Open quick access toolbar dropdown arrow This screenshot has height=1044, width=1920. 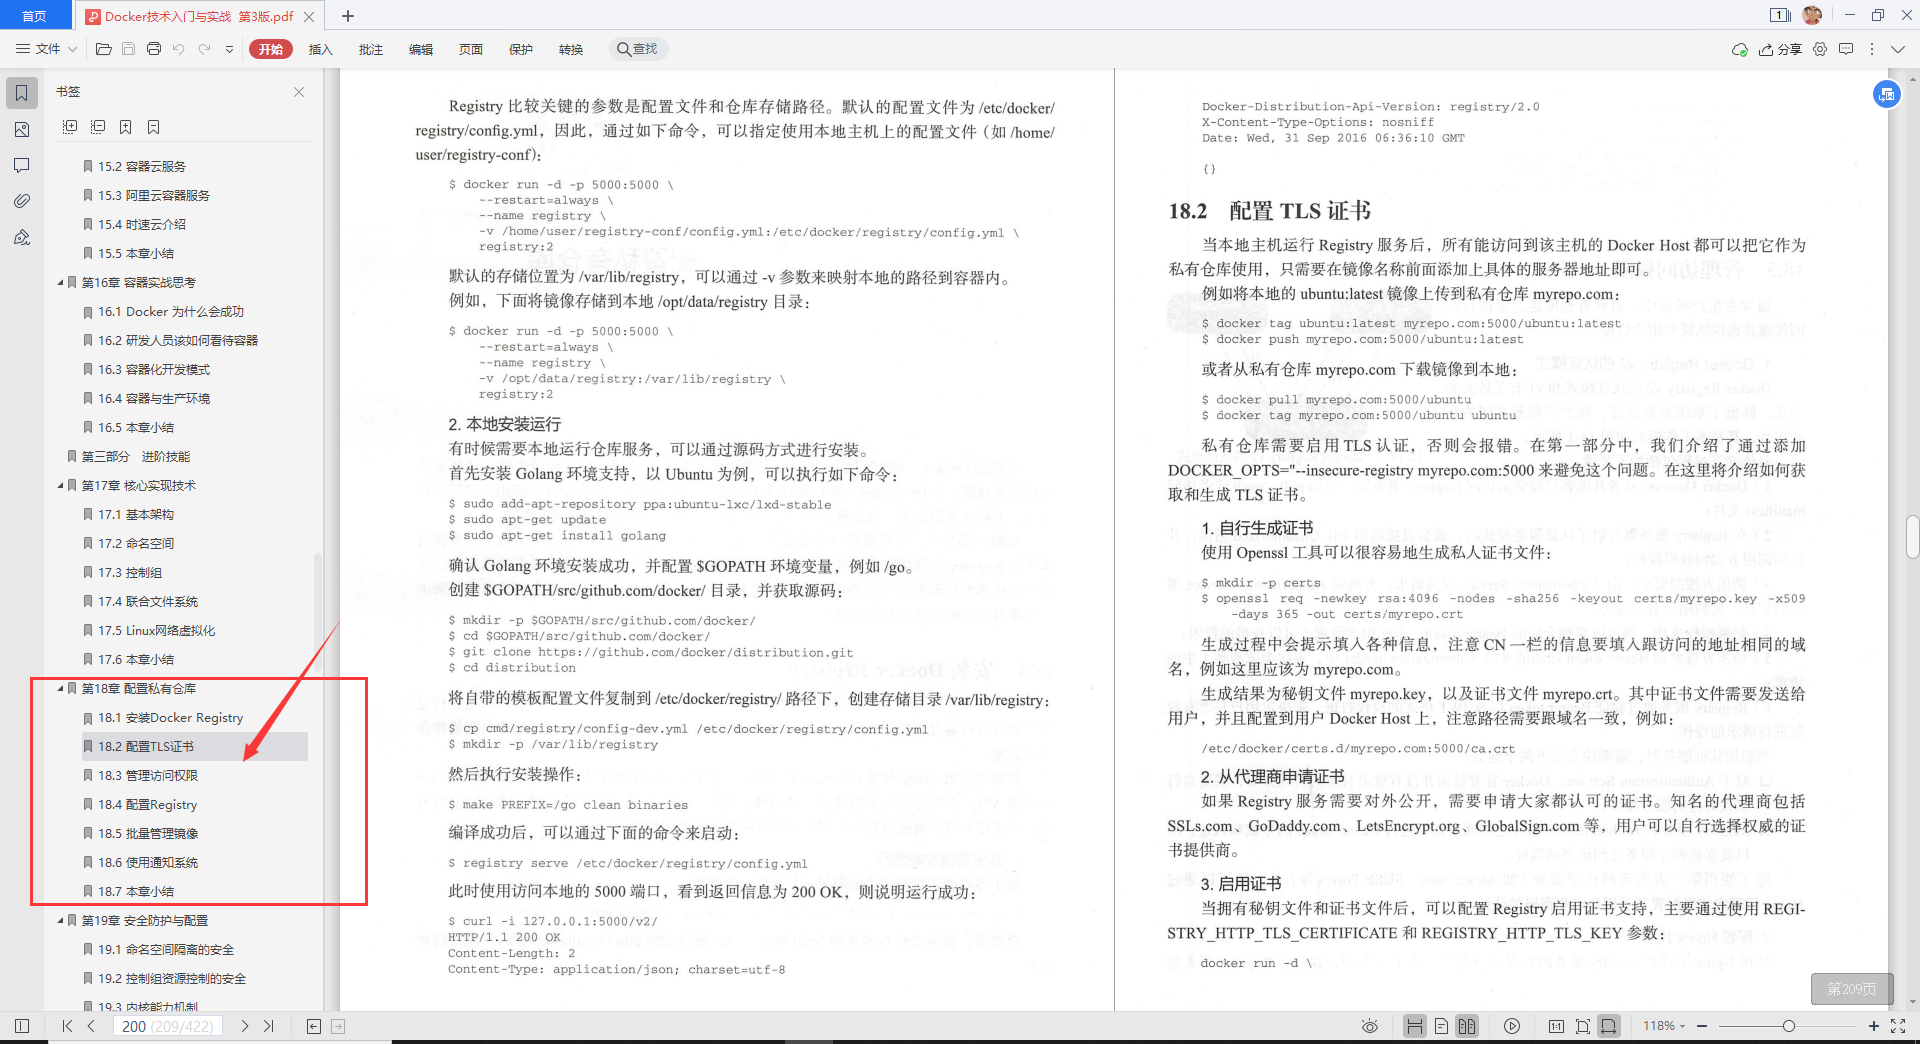click(229, 49)
